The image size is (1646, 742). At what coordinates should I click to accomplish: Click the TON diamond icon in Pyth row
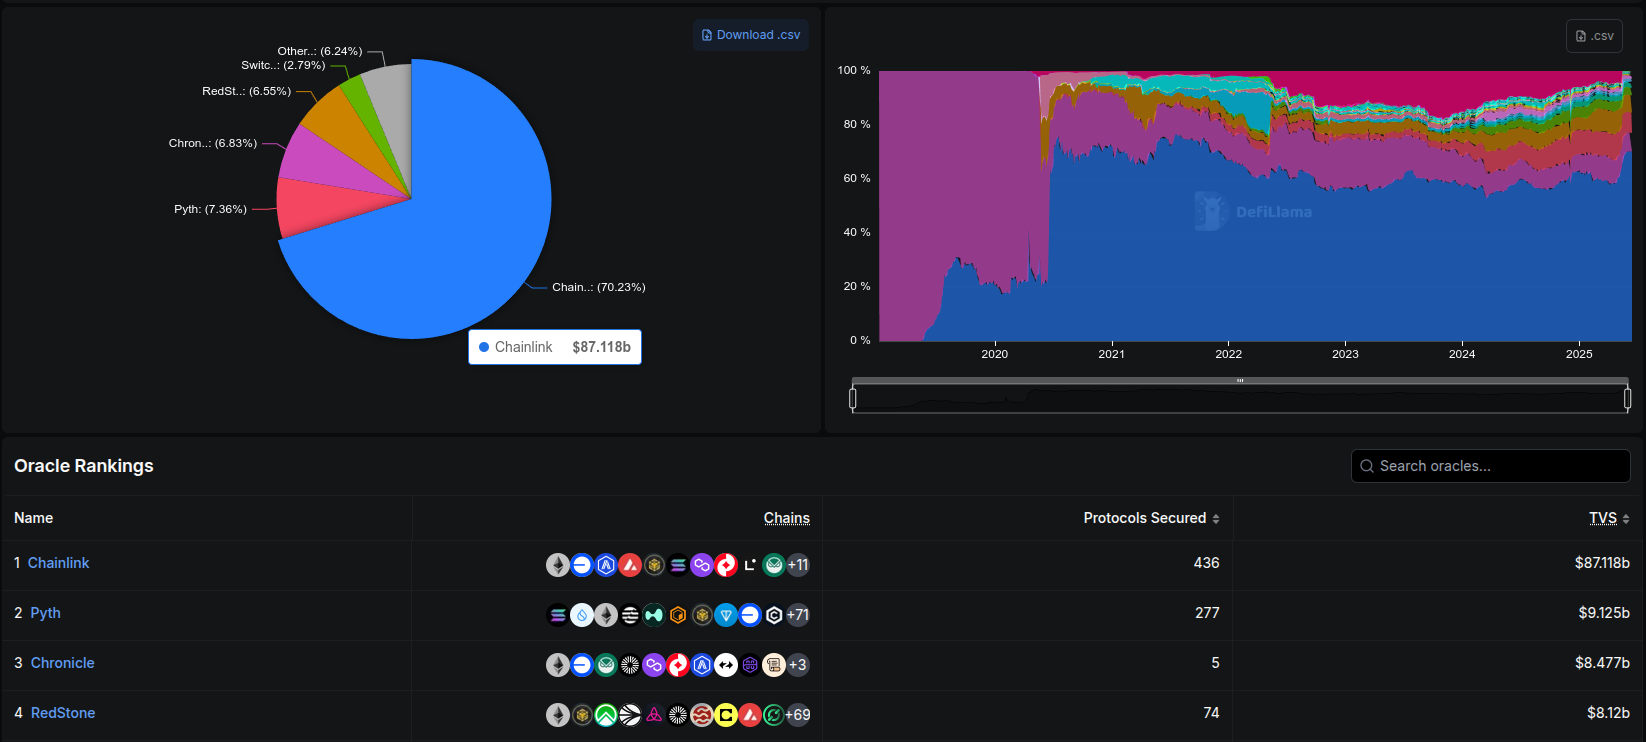(x=726, y=615)
